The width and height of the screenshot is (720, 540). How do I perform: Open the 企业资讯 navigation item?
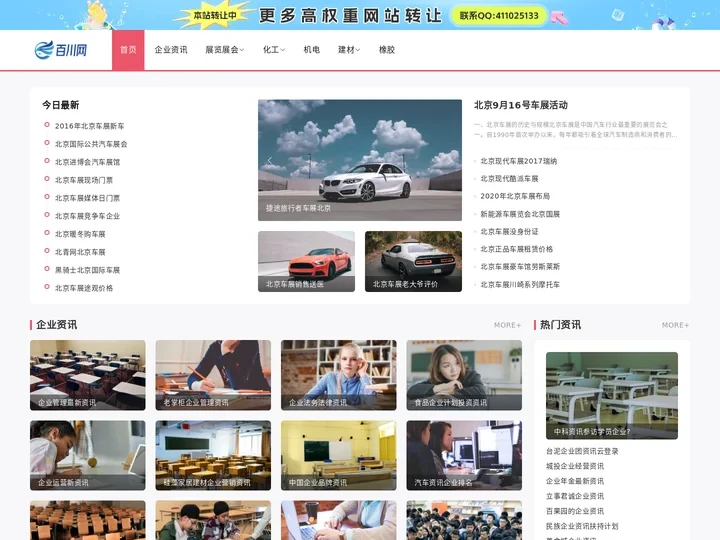tap(171, 50)
